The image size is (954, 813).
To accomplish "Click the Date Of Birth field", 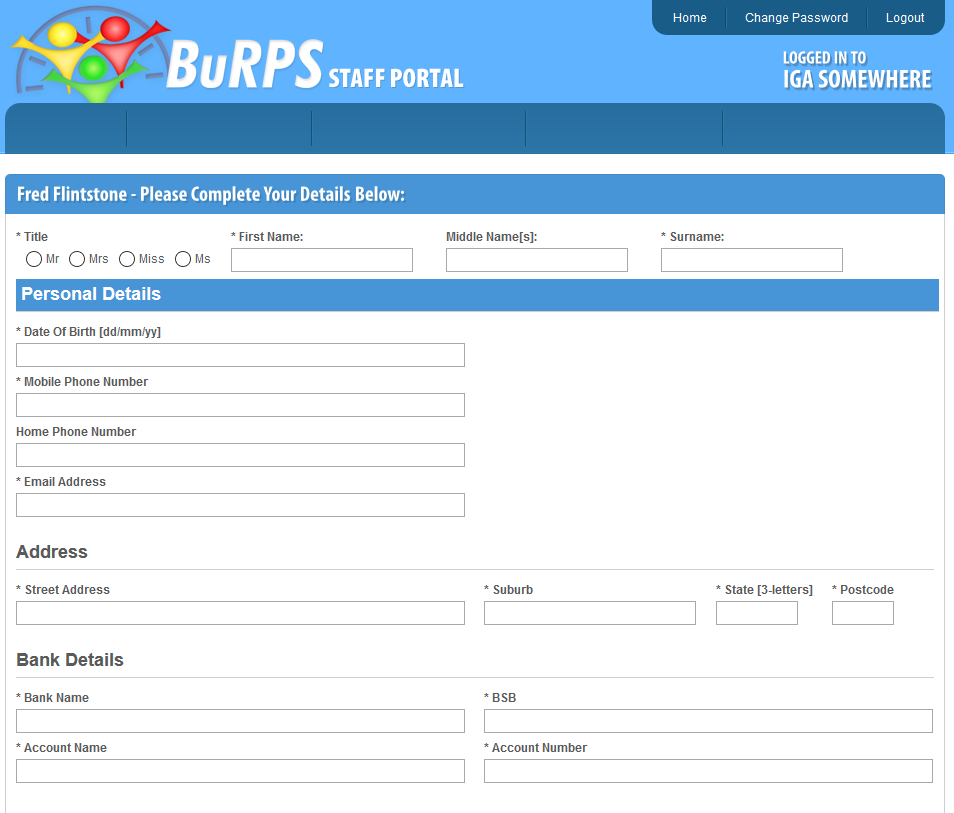I will click(x=240, y=355).
